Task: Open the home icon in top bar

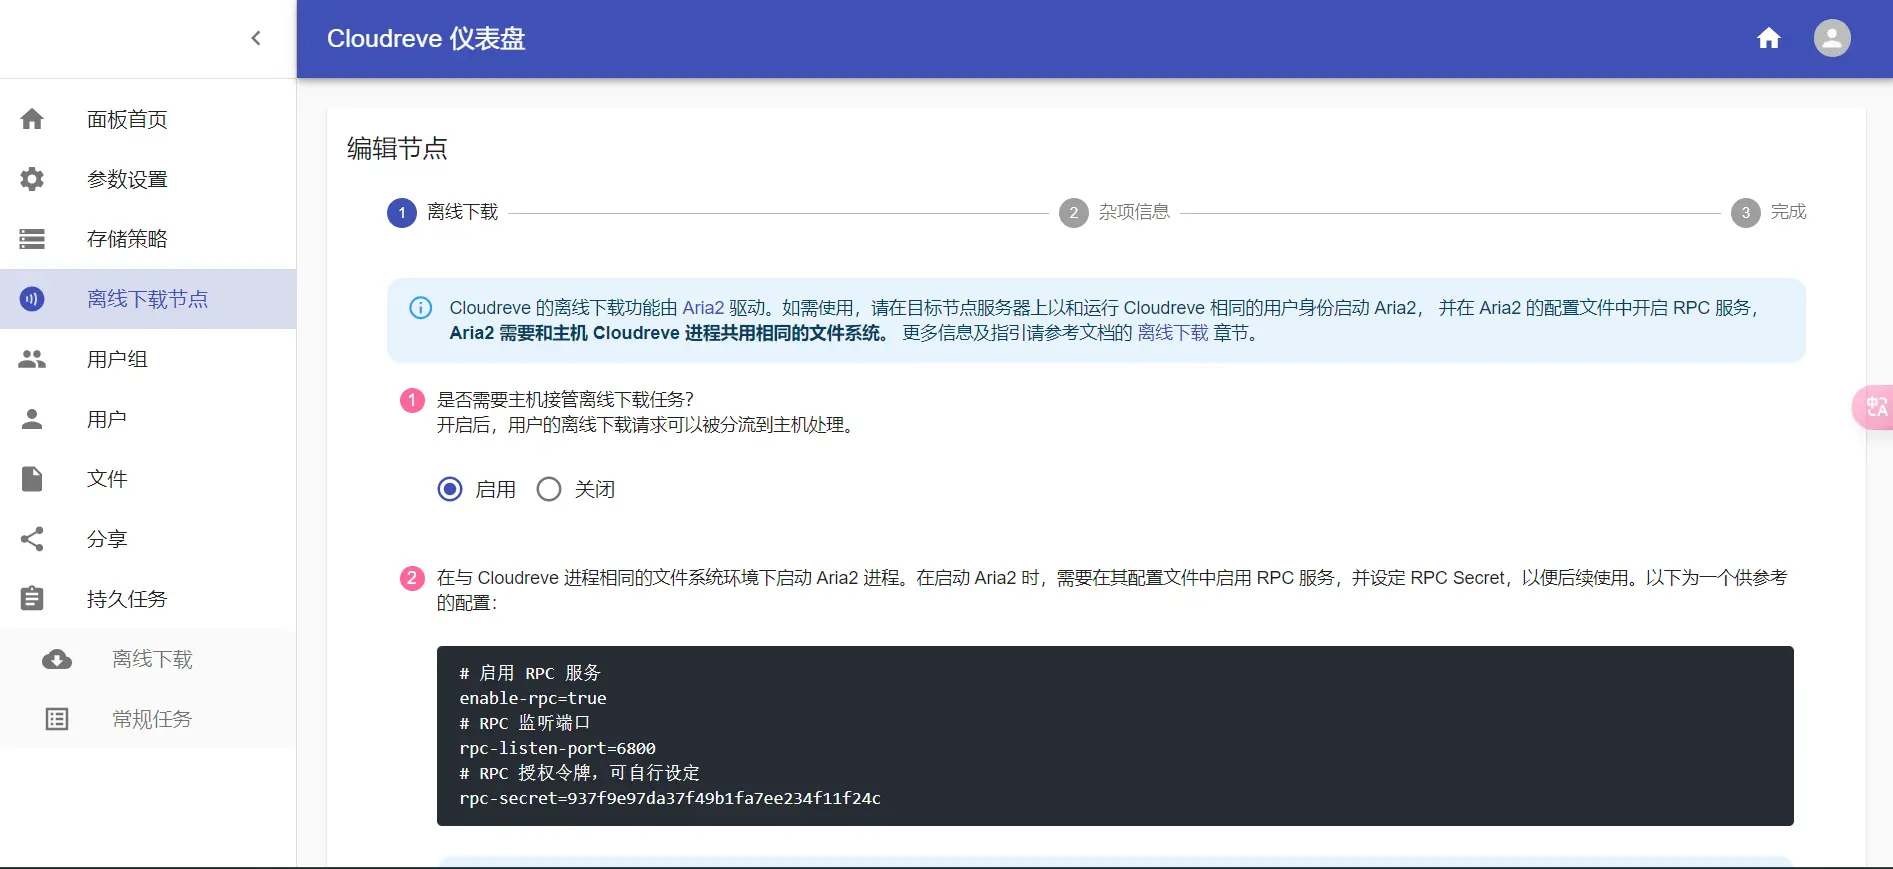Action: click(x=1769, y=38)
